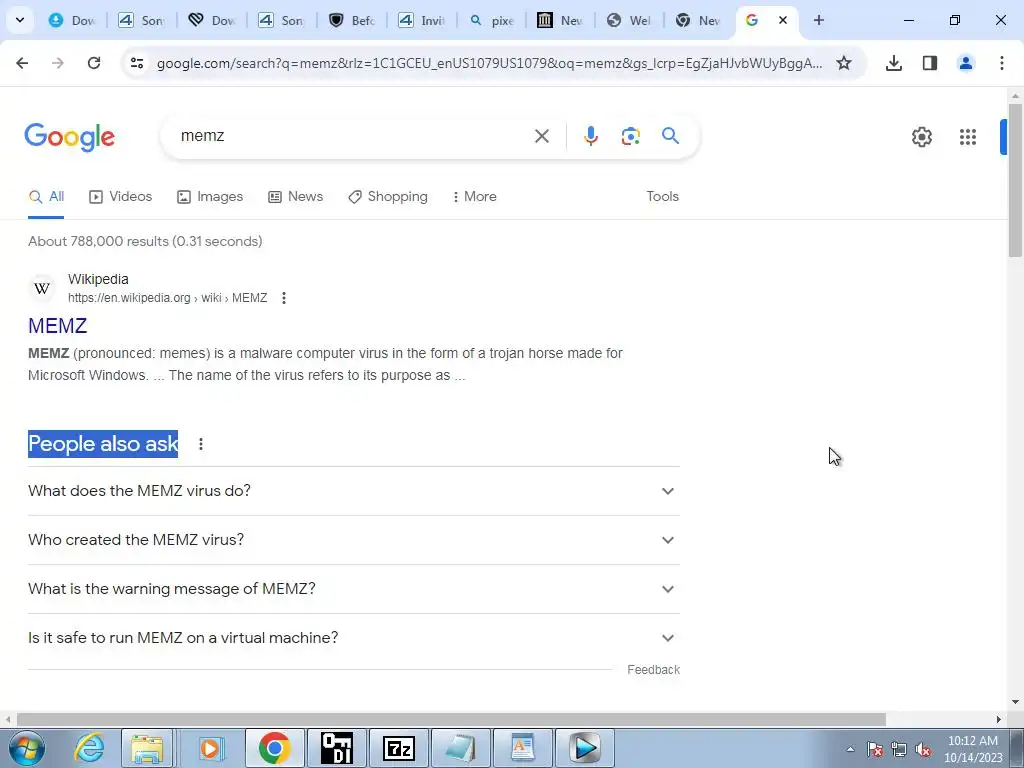
Task: Clear the search box with the X
Action: (542, 136)
